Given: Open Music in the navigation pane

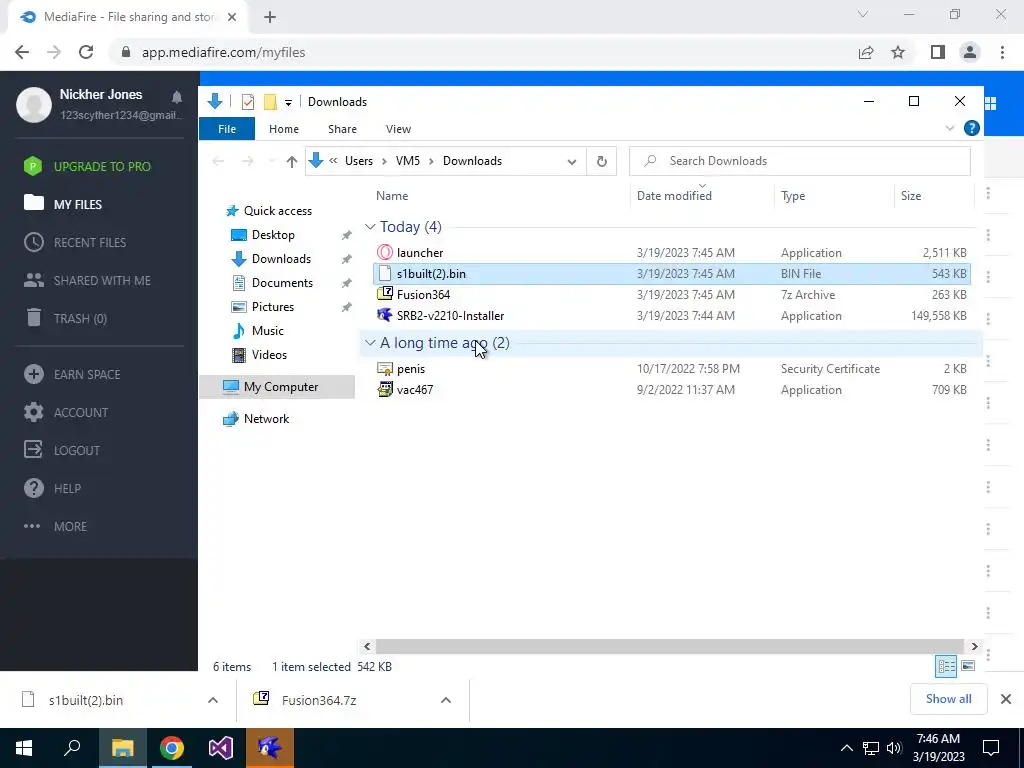Looking at the screenshot, I should 267,331.
